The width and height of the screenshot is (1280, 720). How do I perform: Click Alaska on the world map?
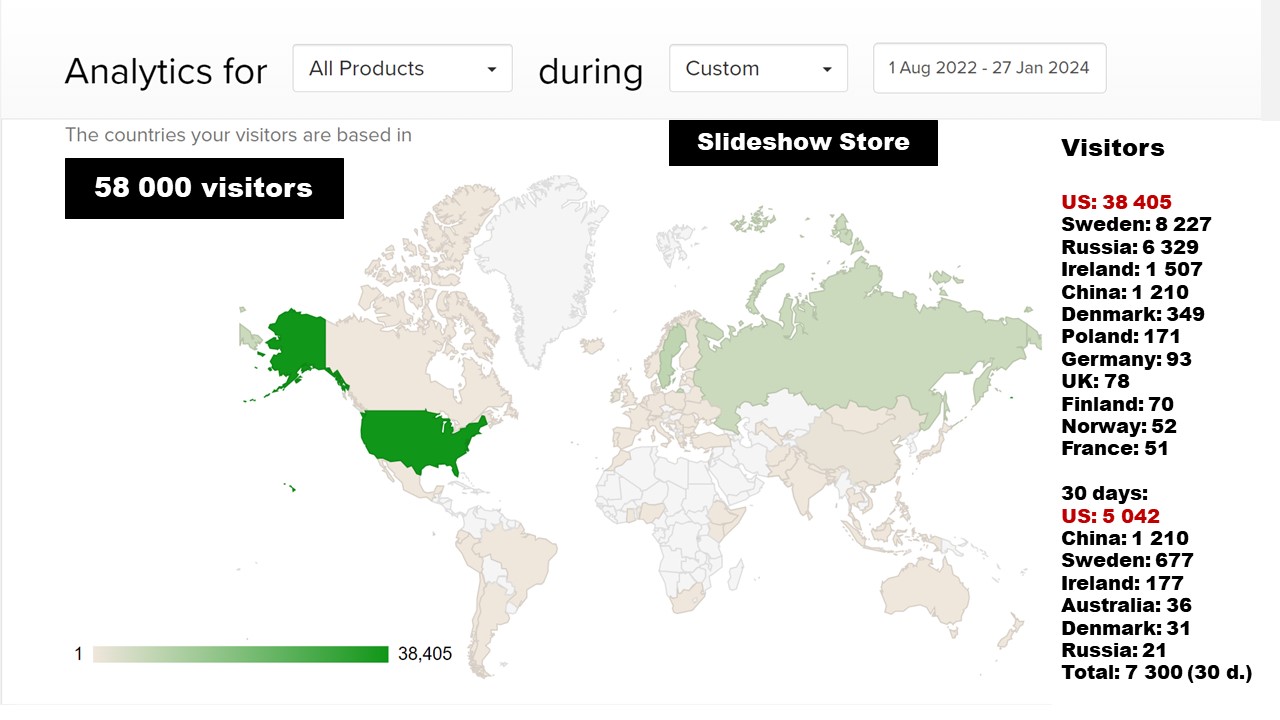point(298,340)
